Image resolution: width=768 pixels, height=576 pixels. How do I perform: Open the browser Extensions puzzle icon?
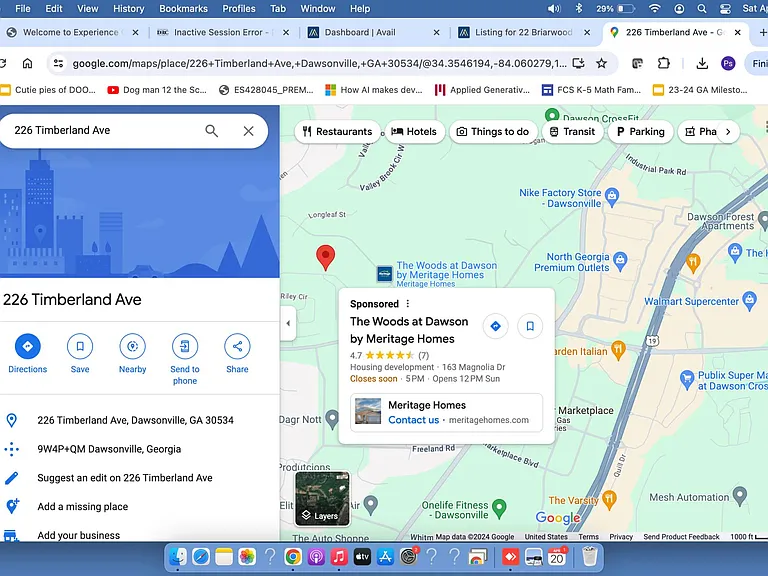click(x=663, y=63)
